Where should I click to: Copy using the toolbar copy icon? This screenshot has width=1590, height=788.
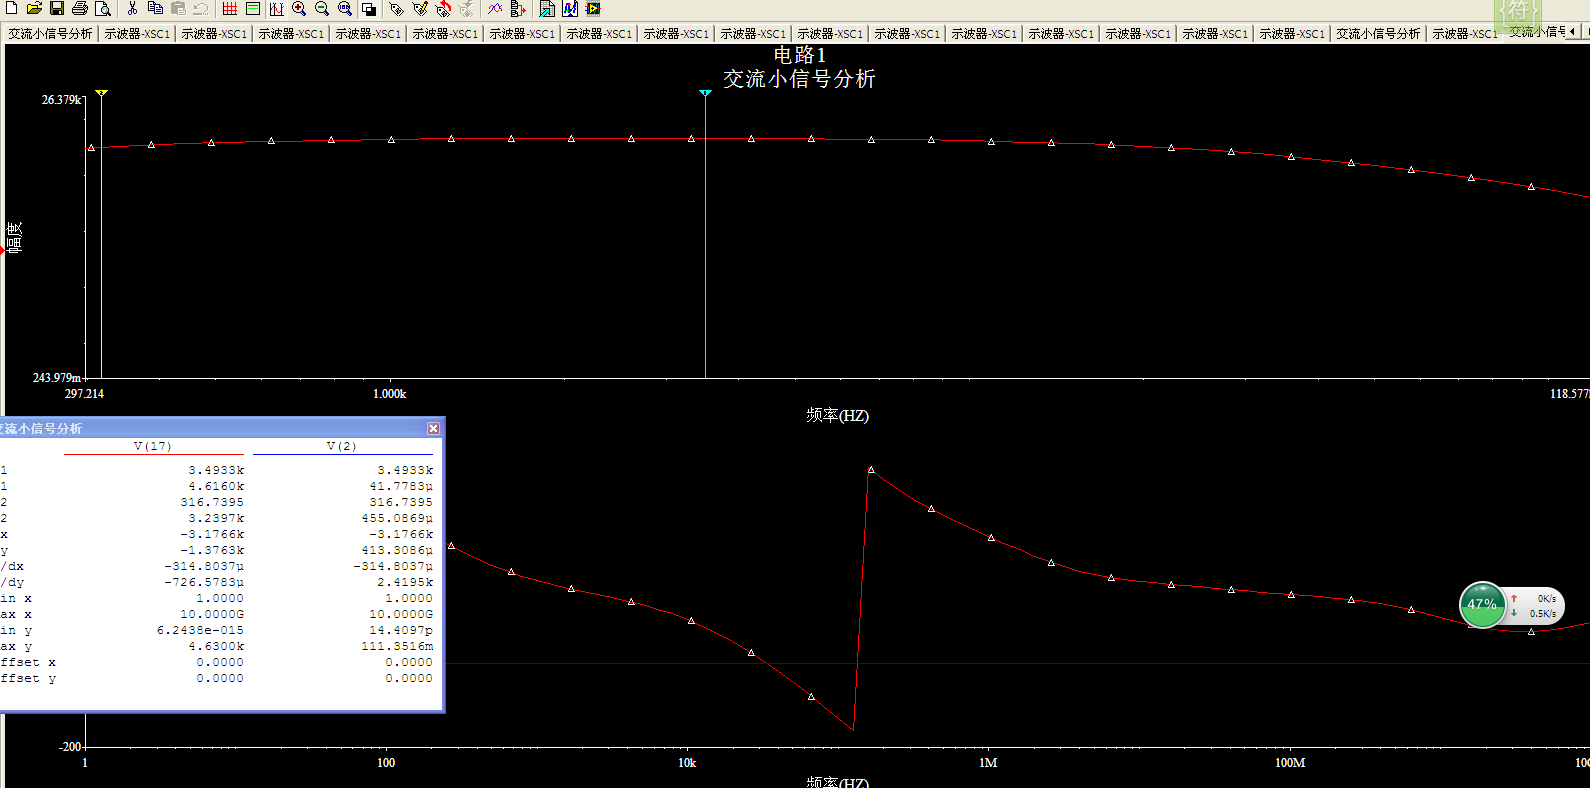(x=155, y=9)
